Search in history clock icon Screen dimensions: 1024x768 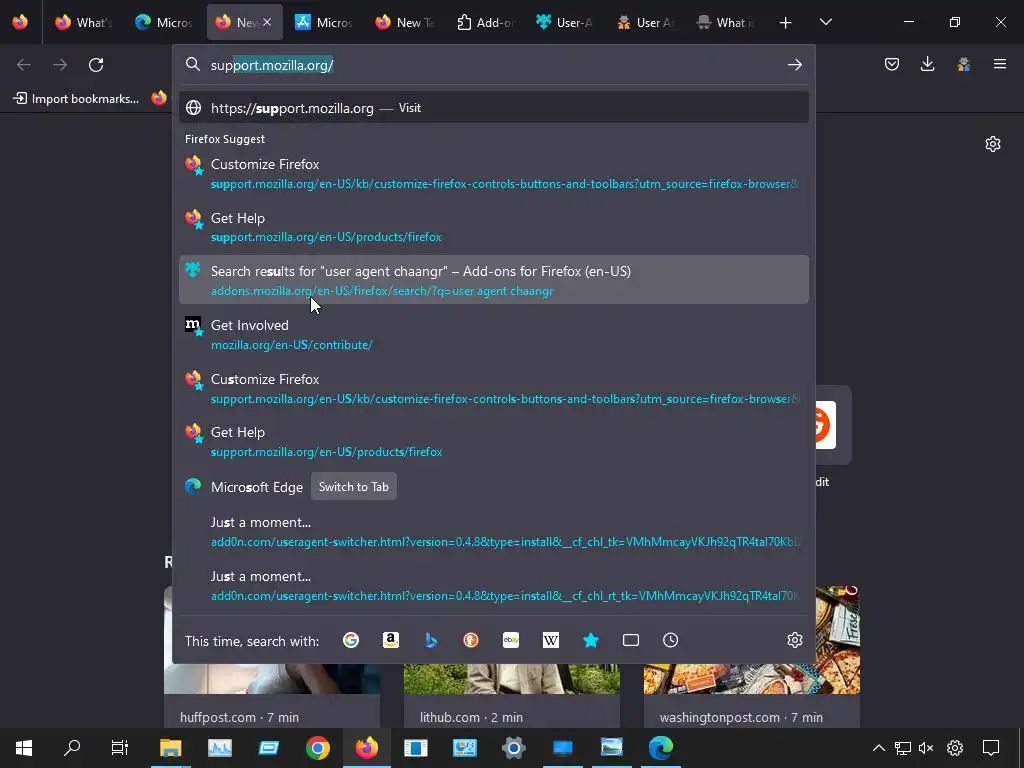click(x=671, y=640)
